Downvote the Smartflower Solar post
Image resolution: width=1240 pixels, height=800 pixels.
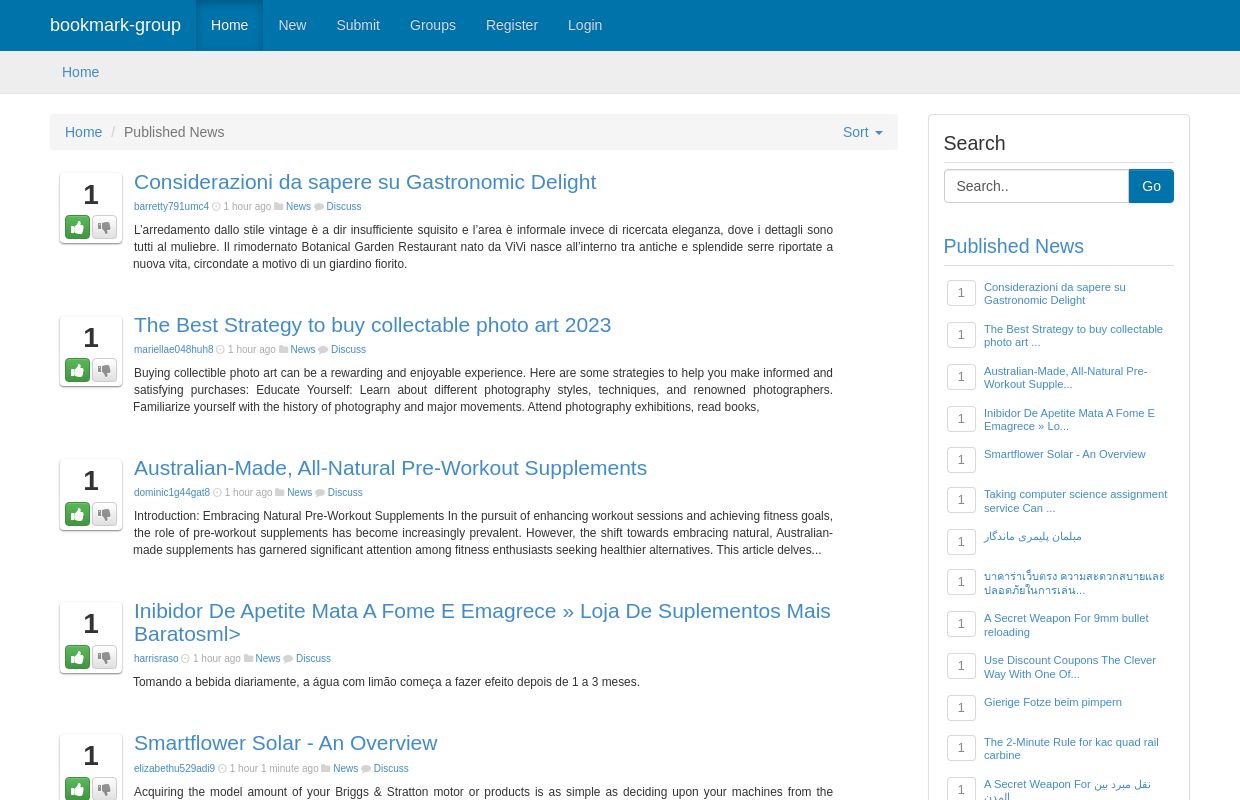click(104, 789)
